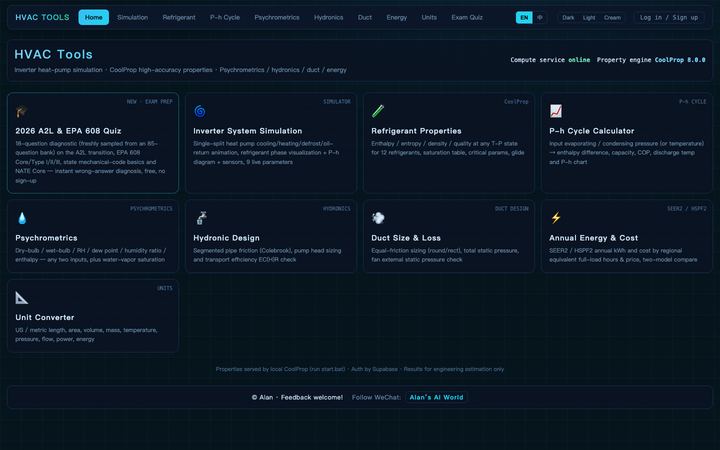Open the Exam Quiz nav tab
720x450 pixels.
pyautogui.click(x=467, y=17)
